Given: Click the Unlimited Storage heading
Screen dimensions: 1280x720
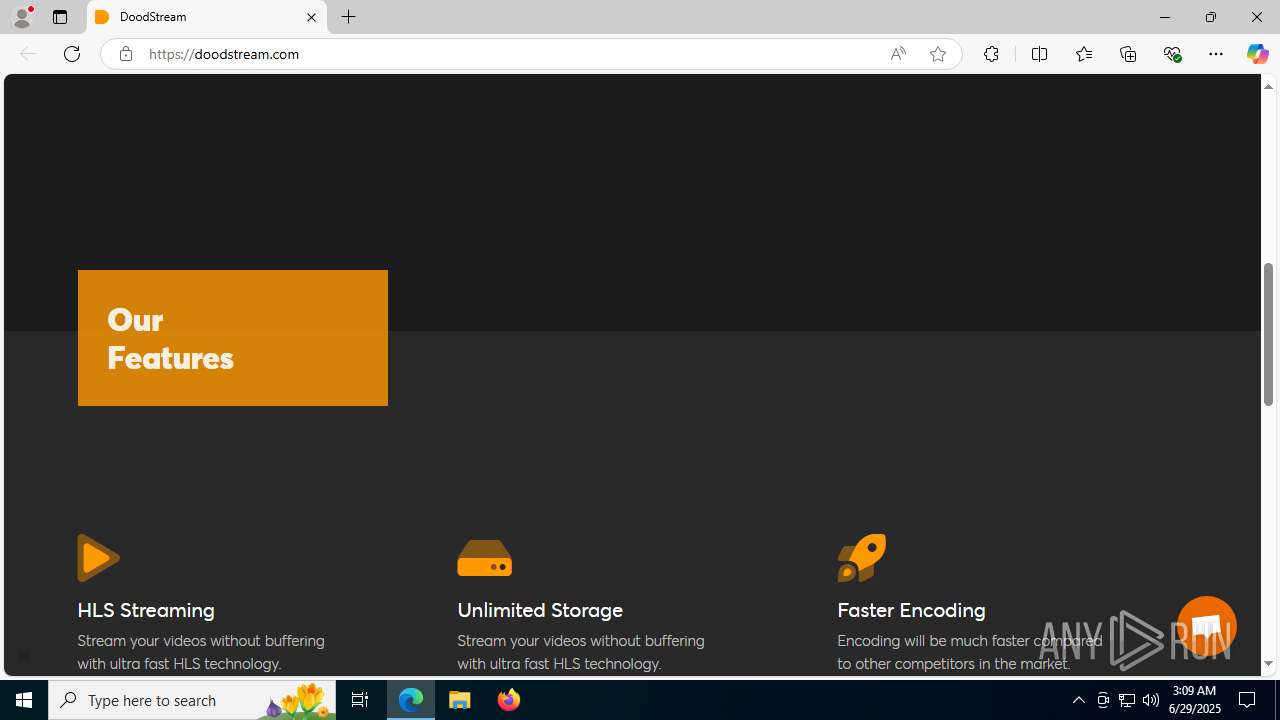Looking at the screenshot, I should click(540, 610).
